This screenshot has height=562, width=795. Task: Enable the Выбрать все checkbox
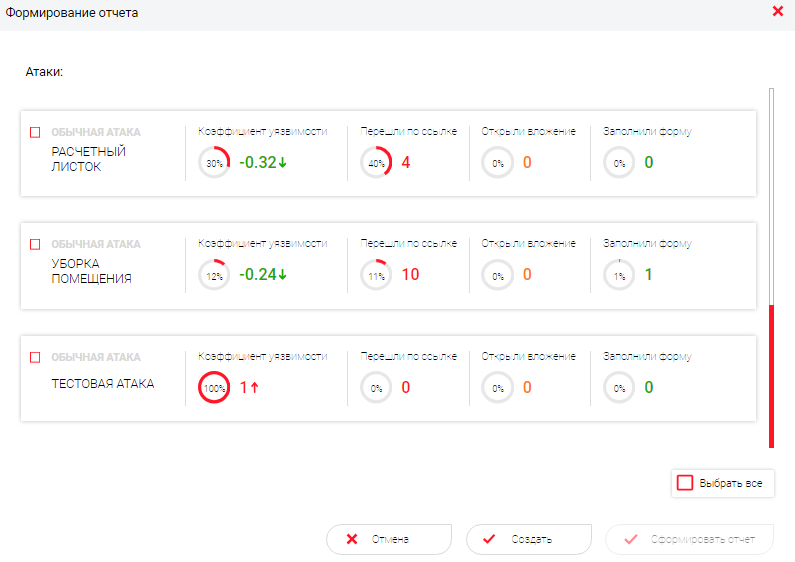tap(685, 483)
